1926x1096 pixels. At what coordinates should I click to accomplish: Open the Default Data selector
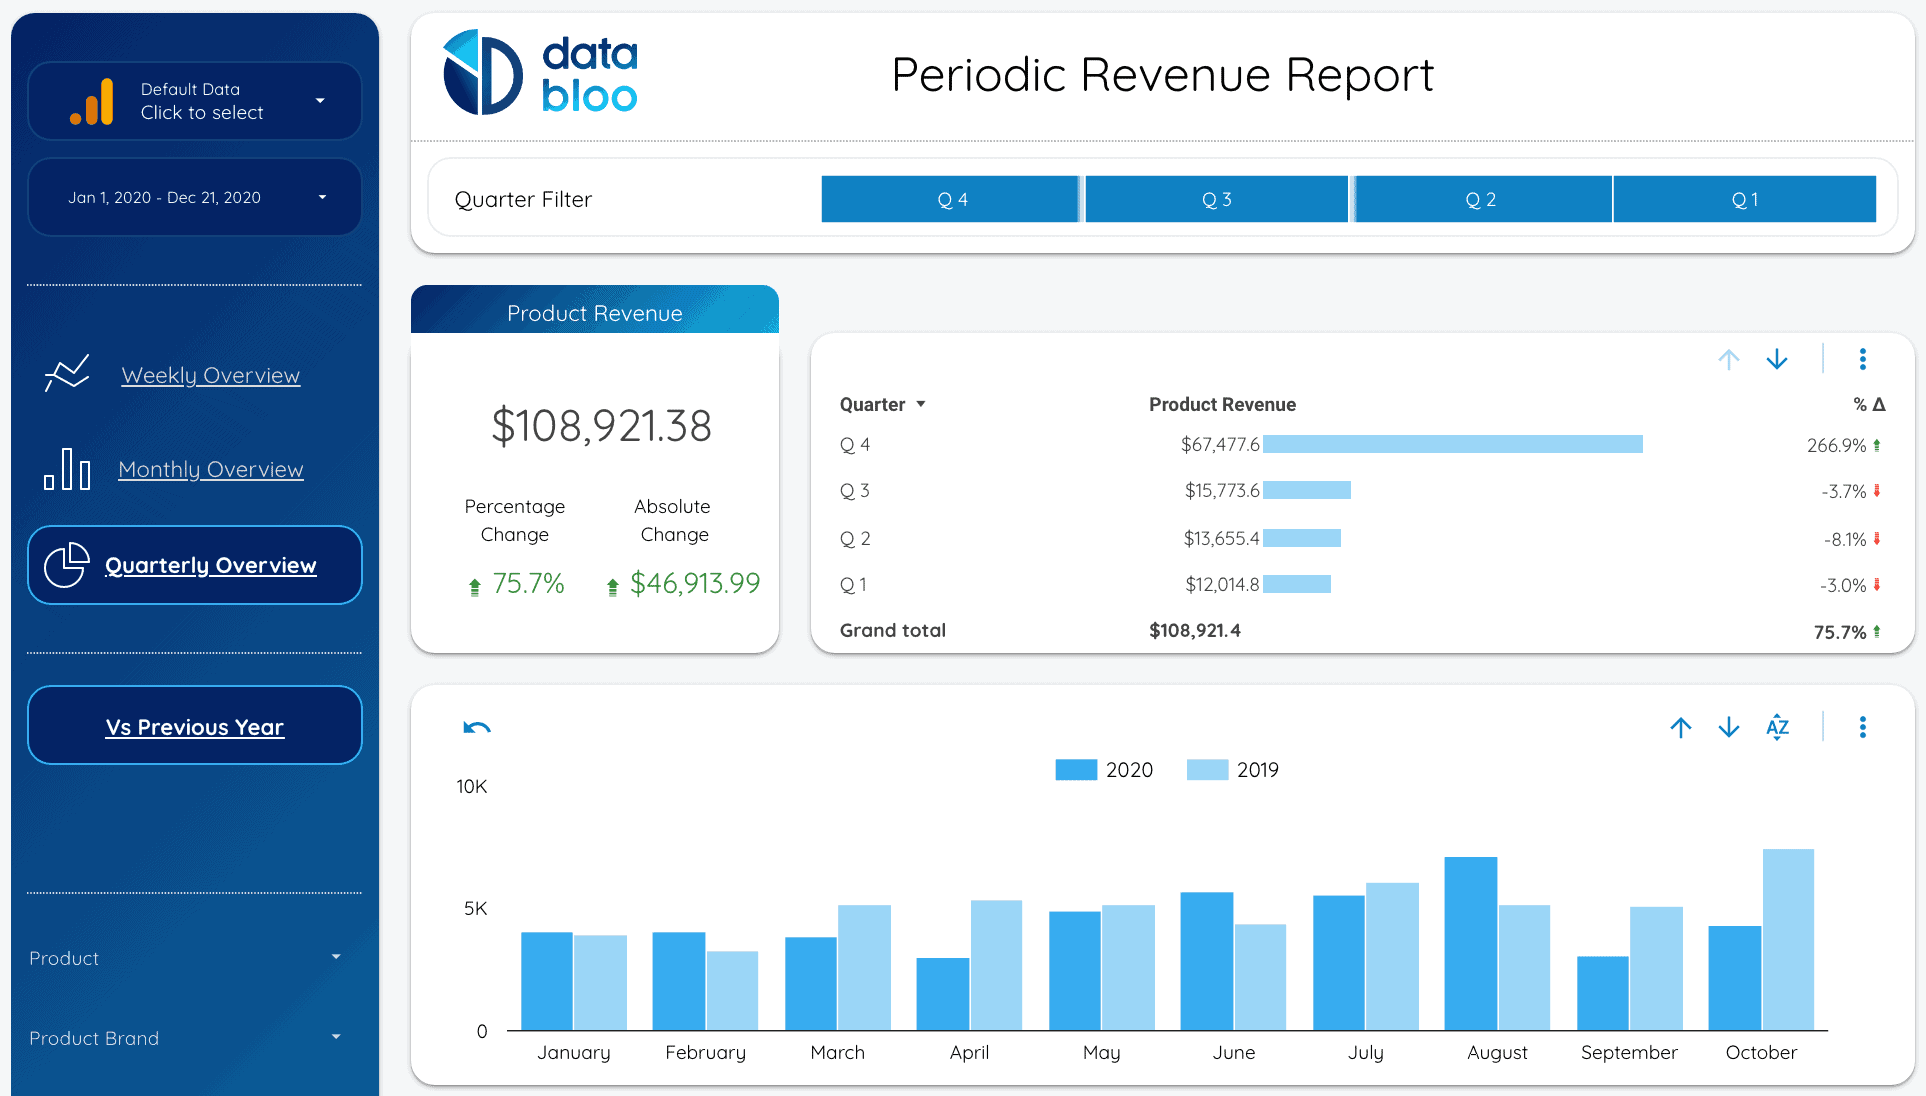tap(193, 101)
